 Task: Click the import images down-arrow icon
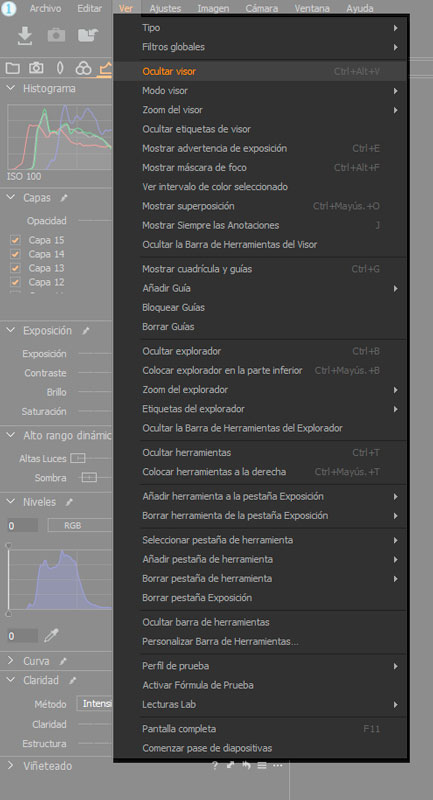click(x=24, y=35)
